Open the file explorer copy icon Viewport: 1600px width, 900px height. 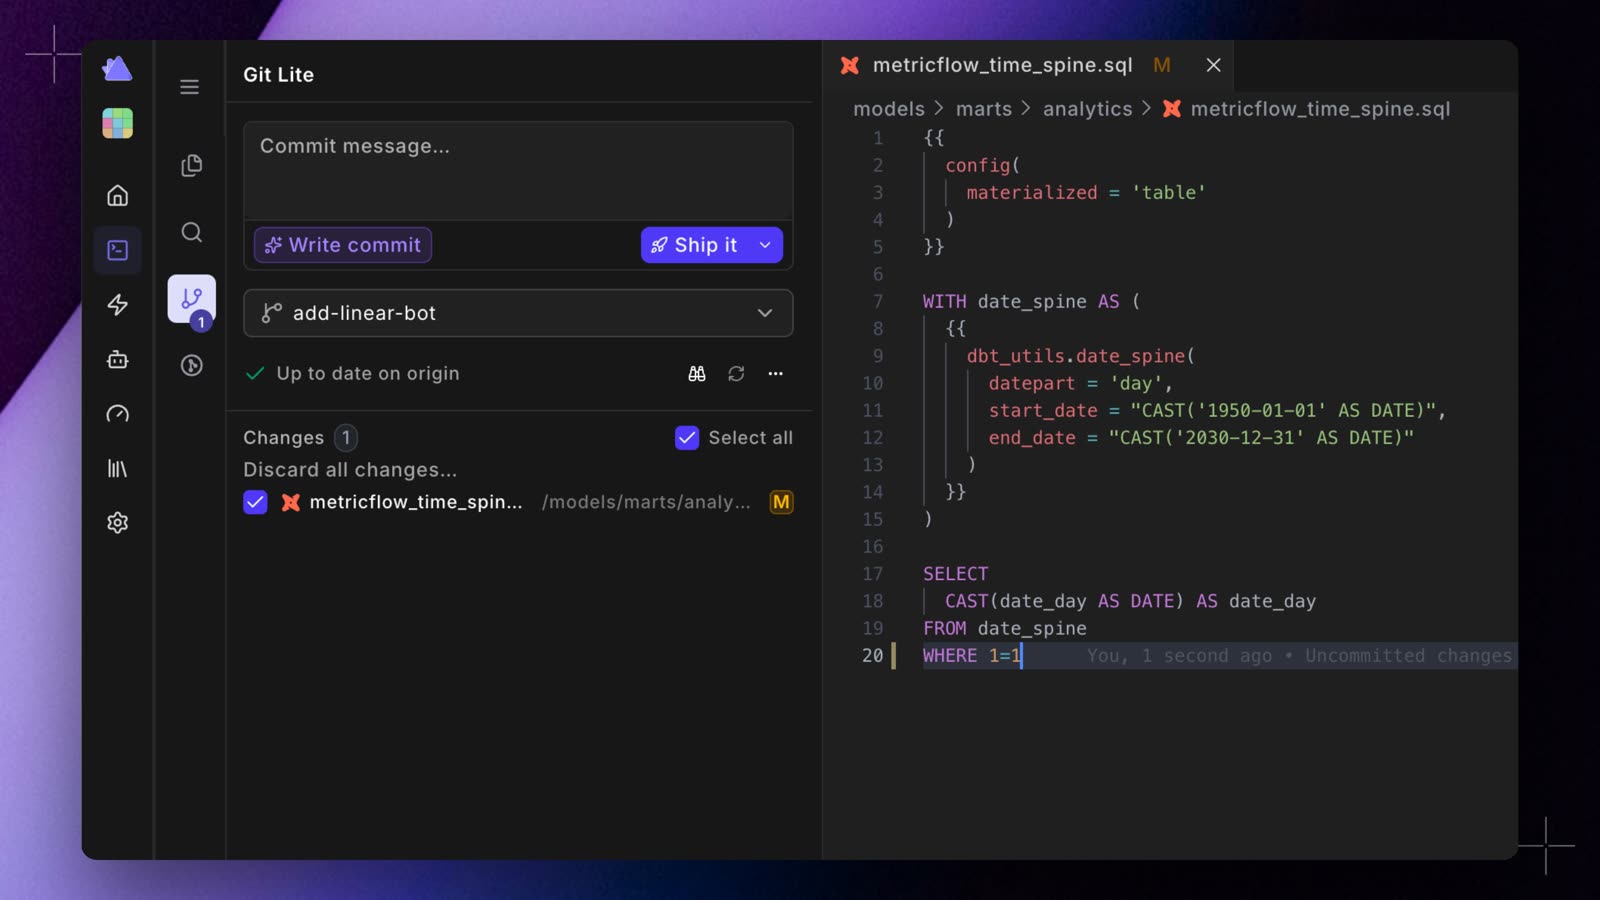[x=191, y=165]
